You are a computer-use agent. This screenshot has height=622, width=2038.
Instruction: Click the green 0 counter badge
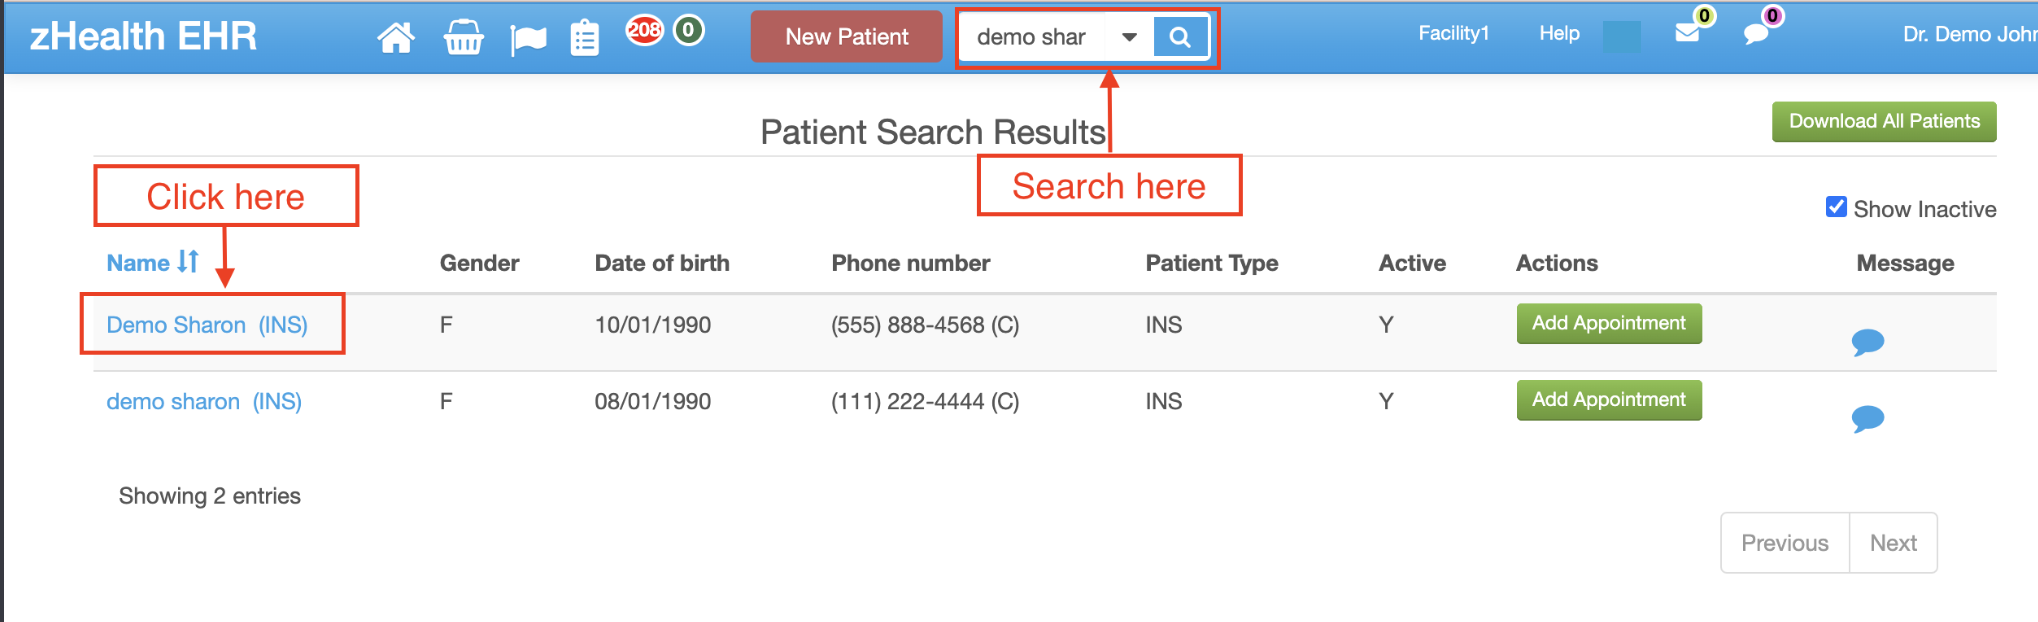coord(688,30)
